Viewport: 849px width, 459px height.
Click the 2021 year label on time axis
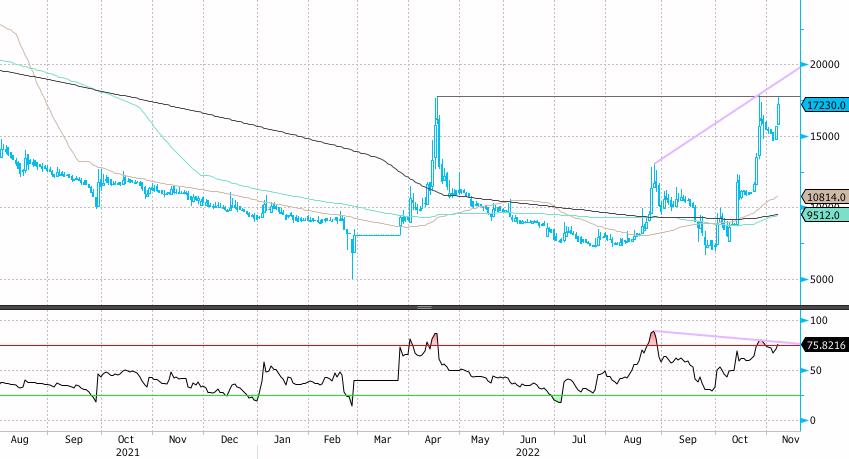128,451
